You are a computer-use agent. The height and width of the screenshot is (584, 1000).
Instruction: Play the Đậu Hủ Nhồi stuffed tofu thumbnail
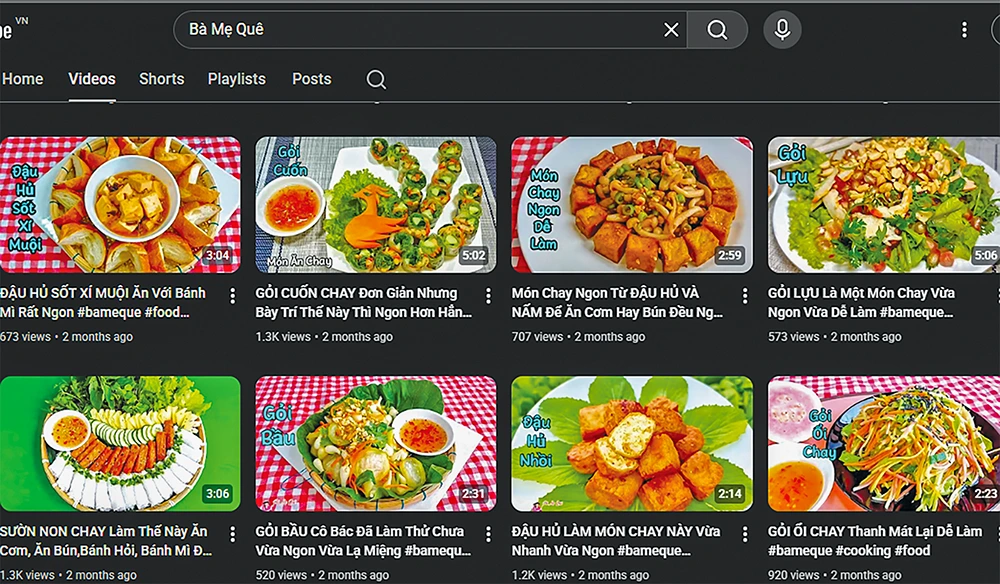point(632,444)
